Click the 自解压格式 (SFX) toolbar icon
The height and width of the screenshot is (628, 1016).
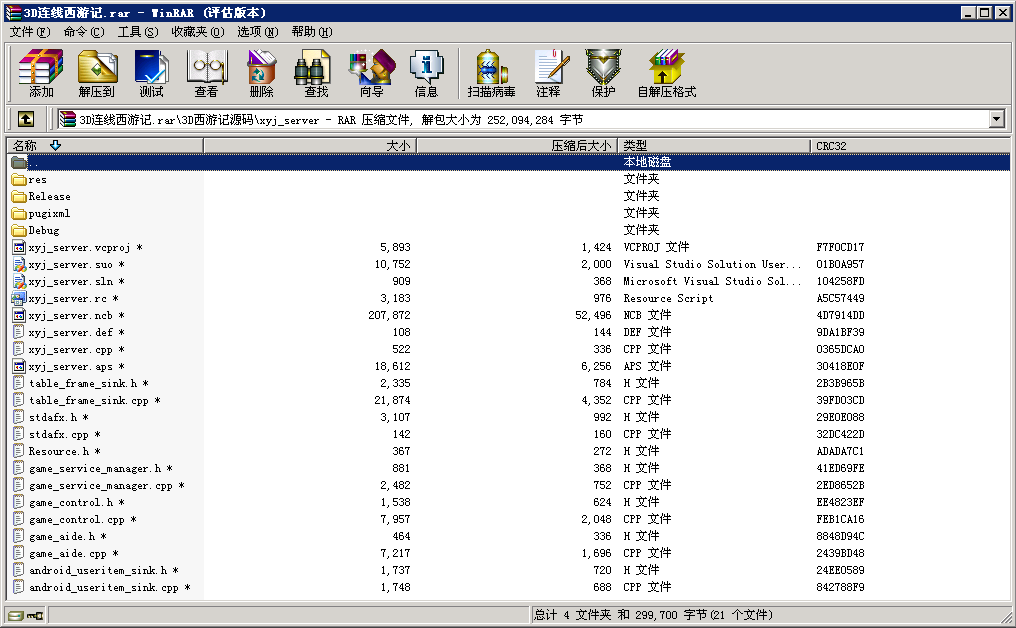pyautogui.click(x=666, y=73)
